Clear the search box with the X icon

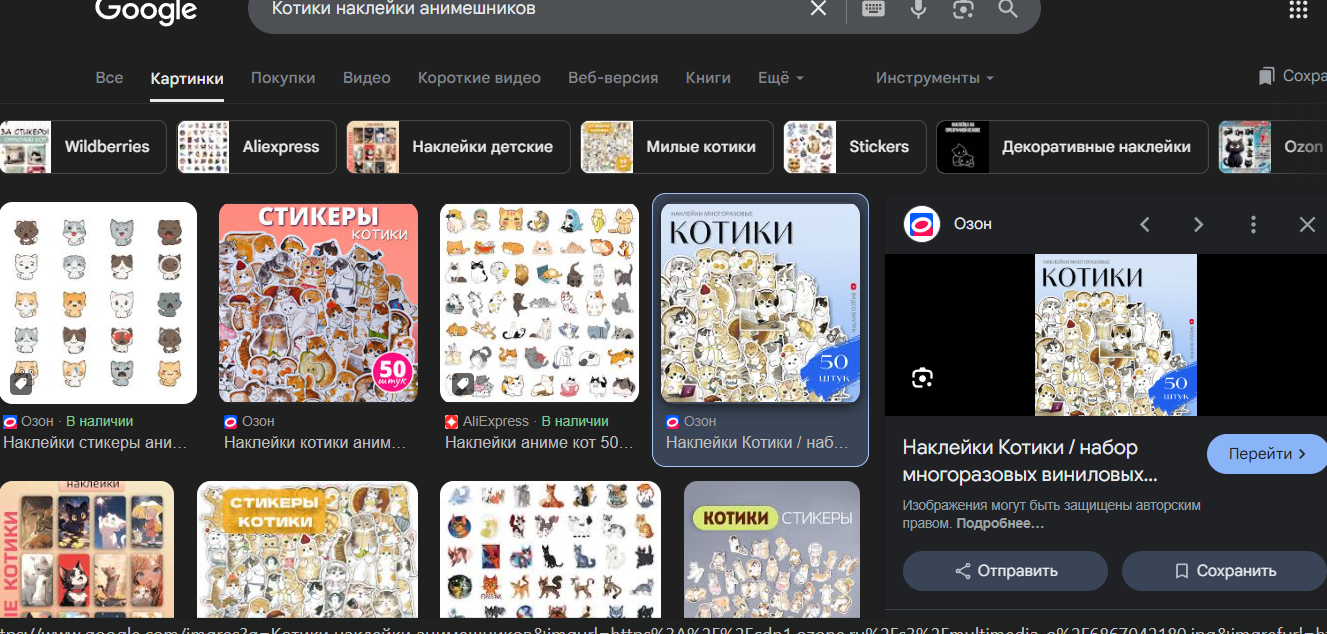pyautogui.click(x=818, y=9)
